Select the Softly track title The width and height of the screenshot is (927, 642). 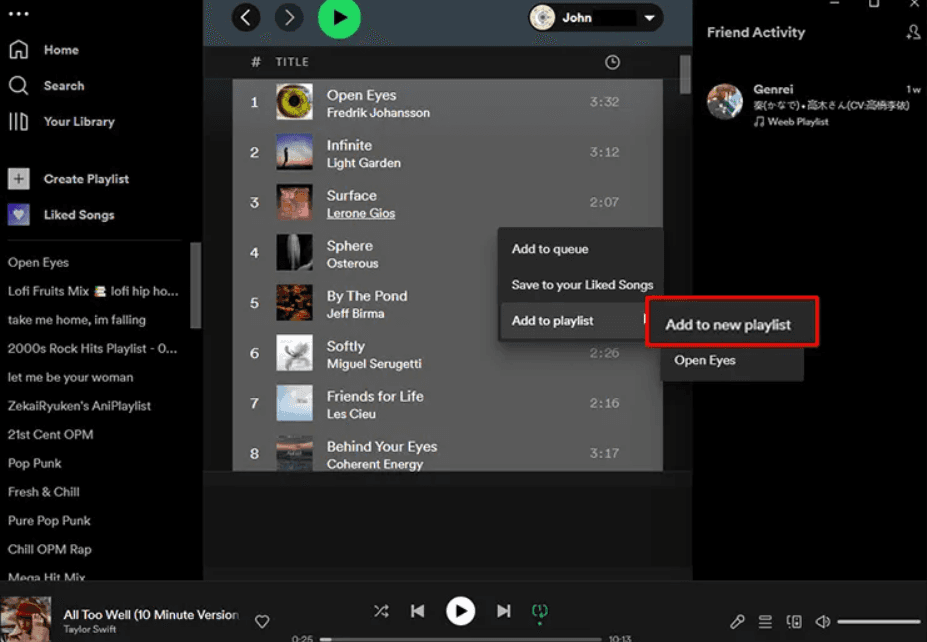coord(346,346)
